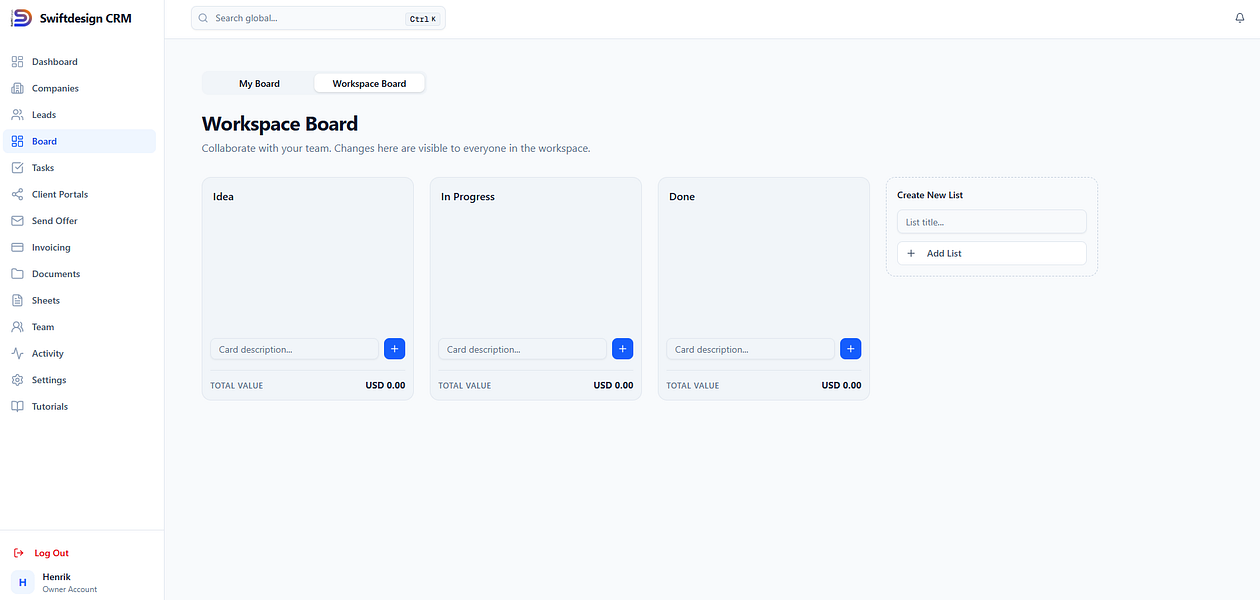The width and height of the screenshot is (1260, 600).
Task: Go to the Team page
Action: (80, 327)
